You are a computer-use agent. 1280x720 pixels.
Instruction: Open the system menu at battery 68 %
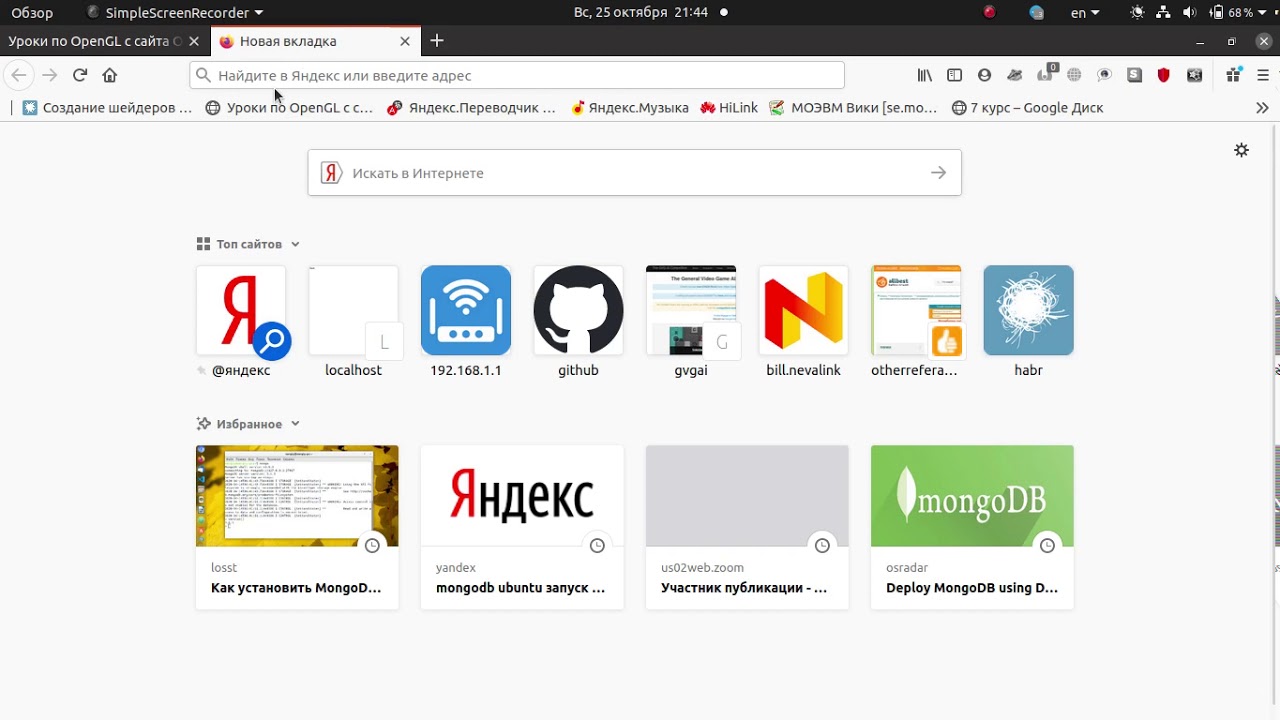point(1240,13)
